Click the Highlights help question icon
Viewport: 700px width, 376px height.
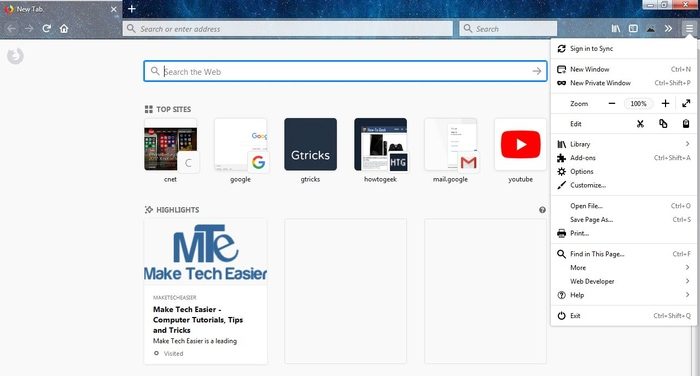[x=542, y=210]
